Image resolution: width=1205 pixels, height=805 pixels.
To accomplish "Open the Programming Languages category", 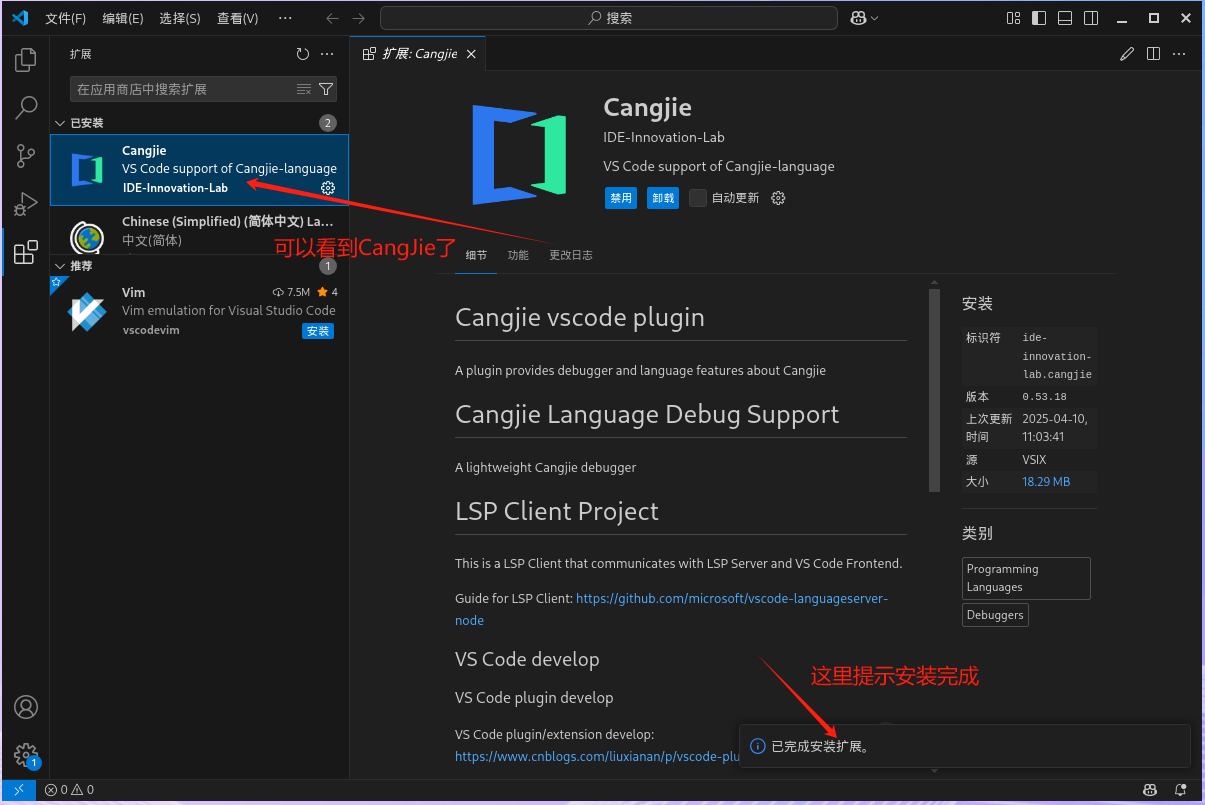I will pyautogui.click(x=1026, y=578).
